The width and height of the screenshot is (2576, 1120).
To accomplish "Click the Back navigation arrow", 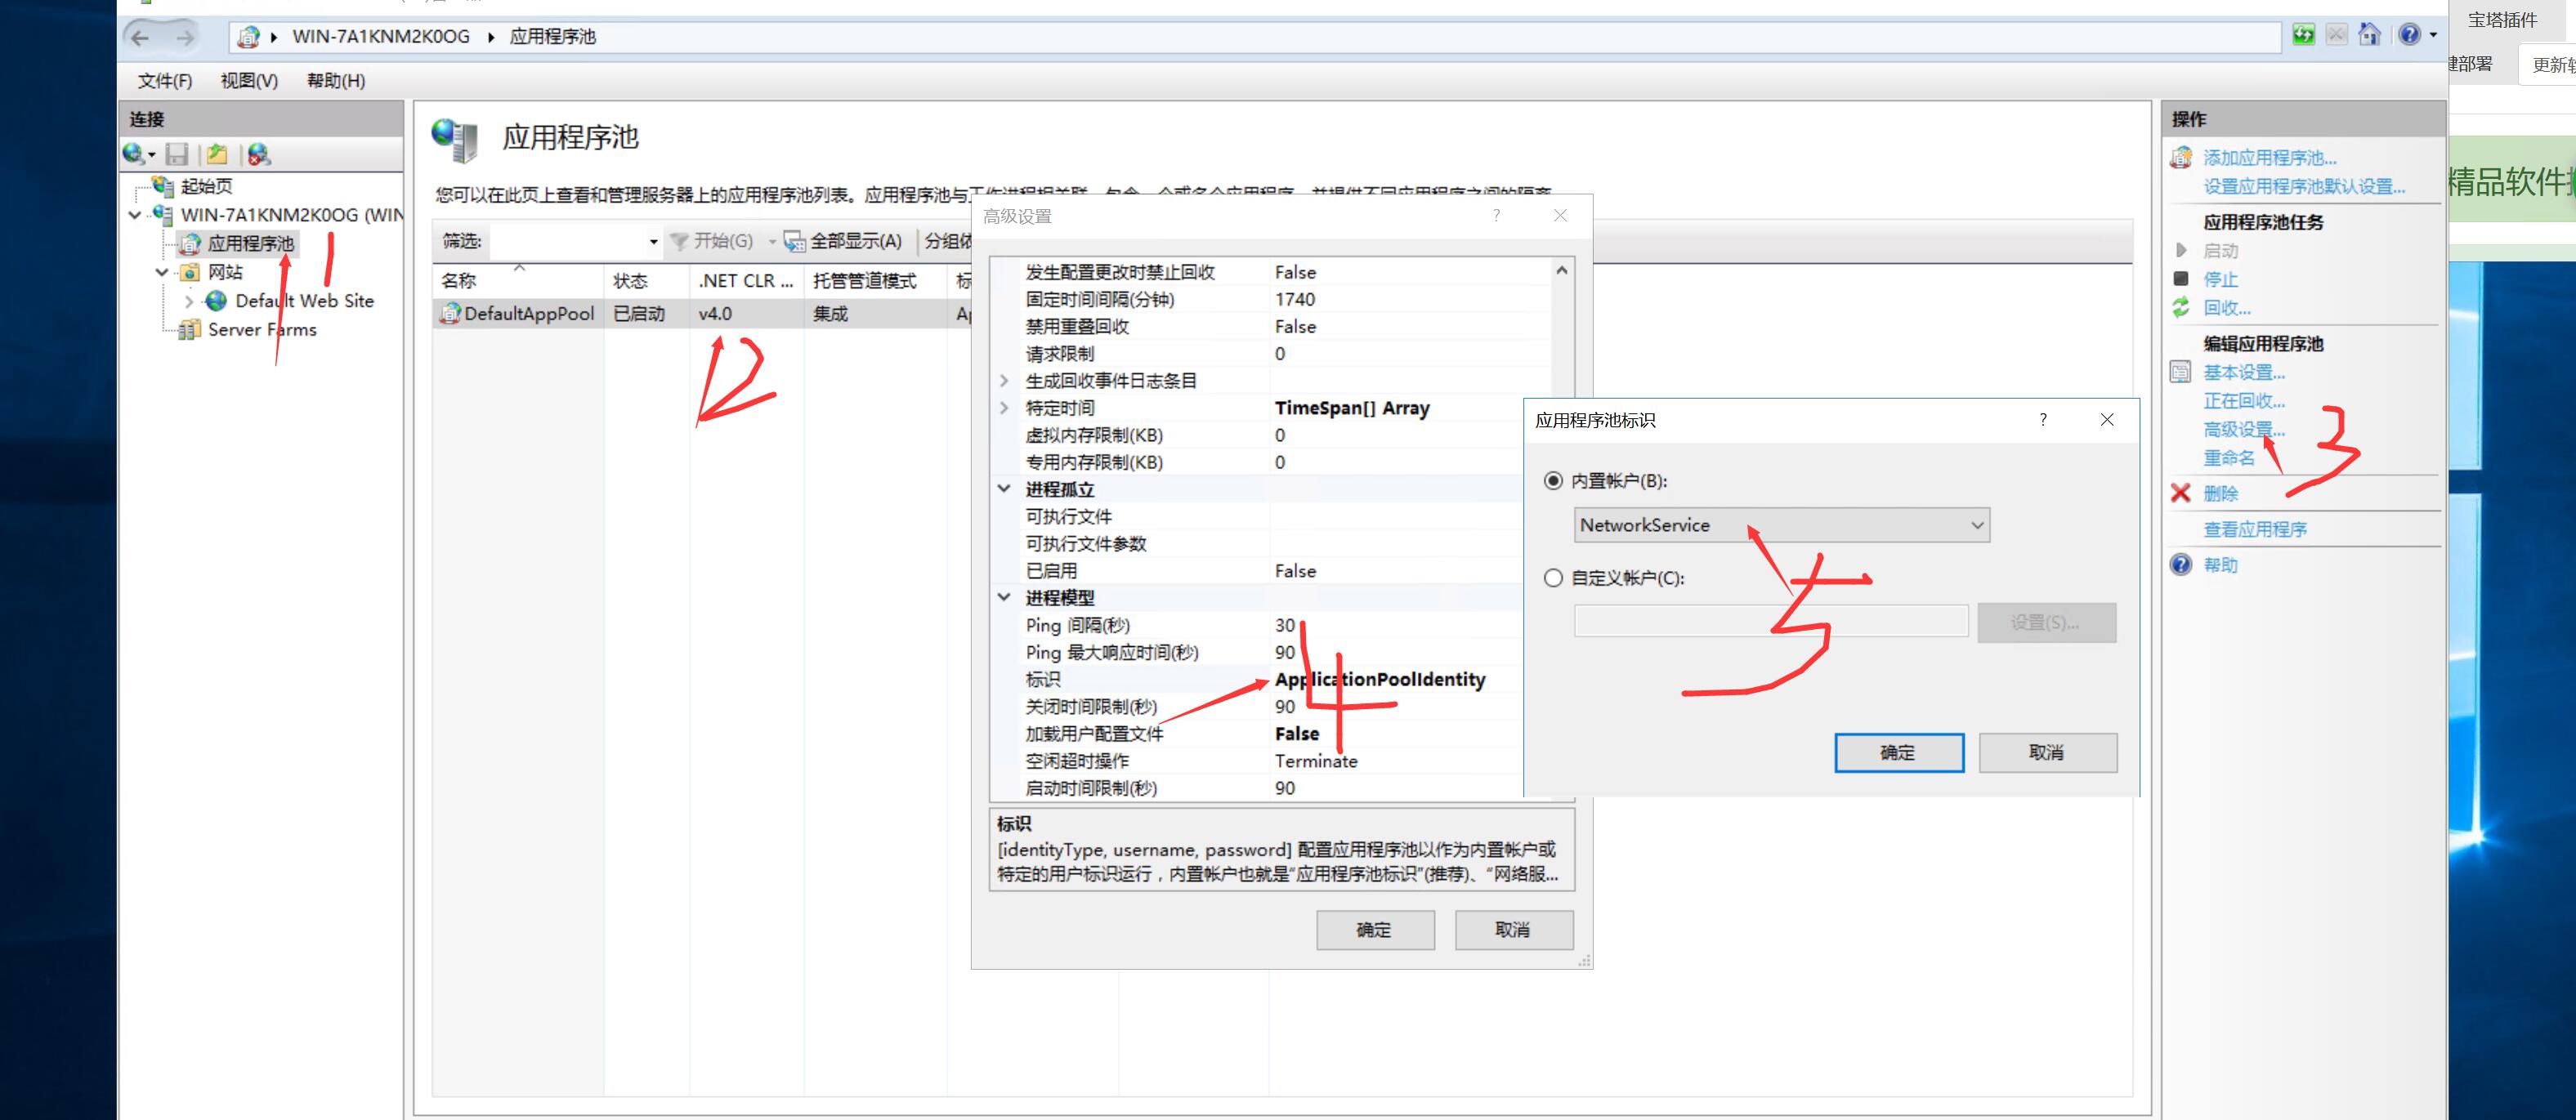I will pos(141,37).
